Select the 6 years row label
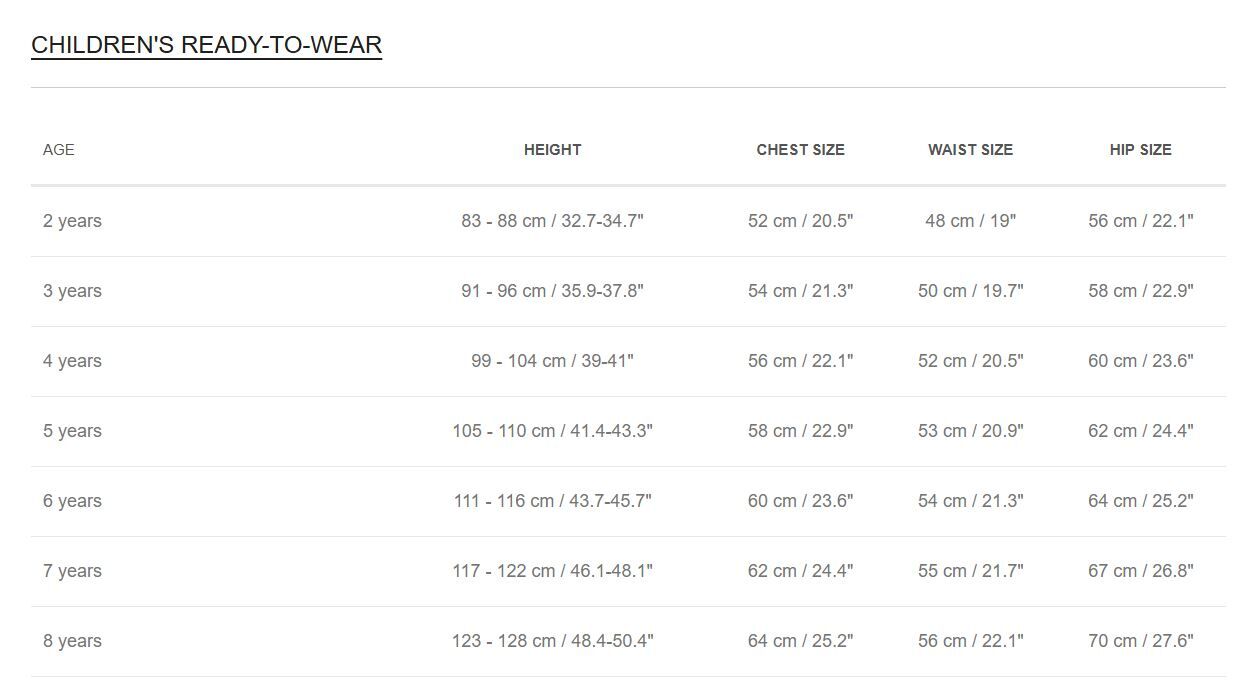 click(x=72, y=501)
